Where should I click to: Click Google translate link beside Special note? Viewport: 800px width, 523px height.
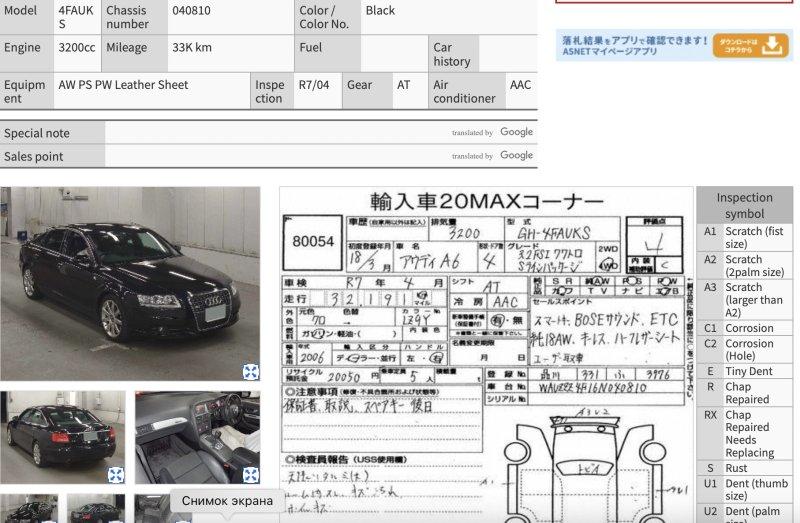point(516,132)
